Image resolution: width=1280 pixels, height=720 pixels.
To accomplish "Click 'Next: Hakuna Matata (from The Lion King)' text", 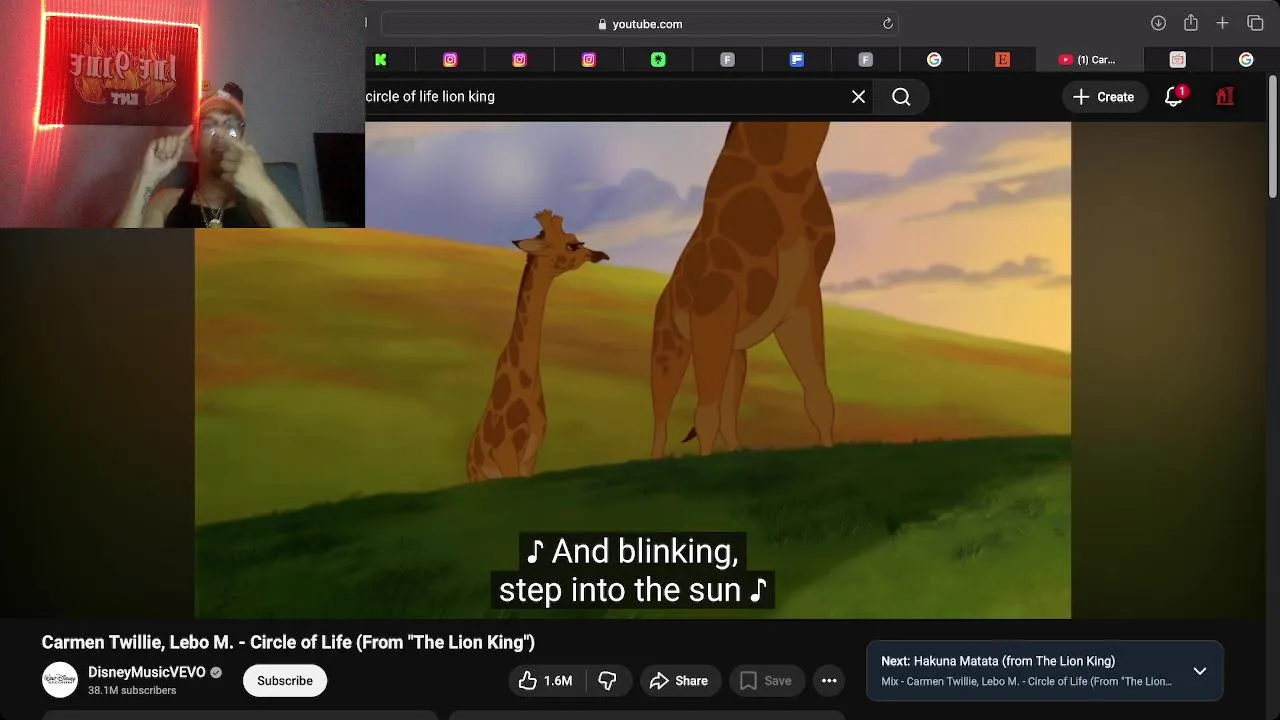I will (998, 661).
